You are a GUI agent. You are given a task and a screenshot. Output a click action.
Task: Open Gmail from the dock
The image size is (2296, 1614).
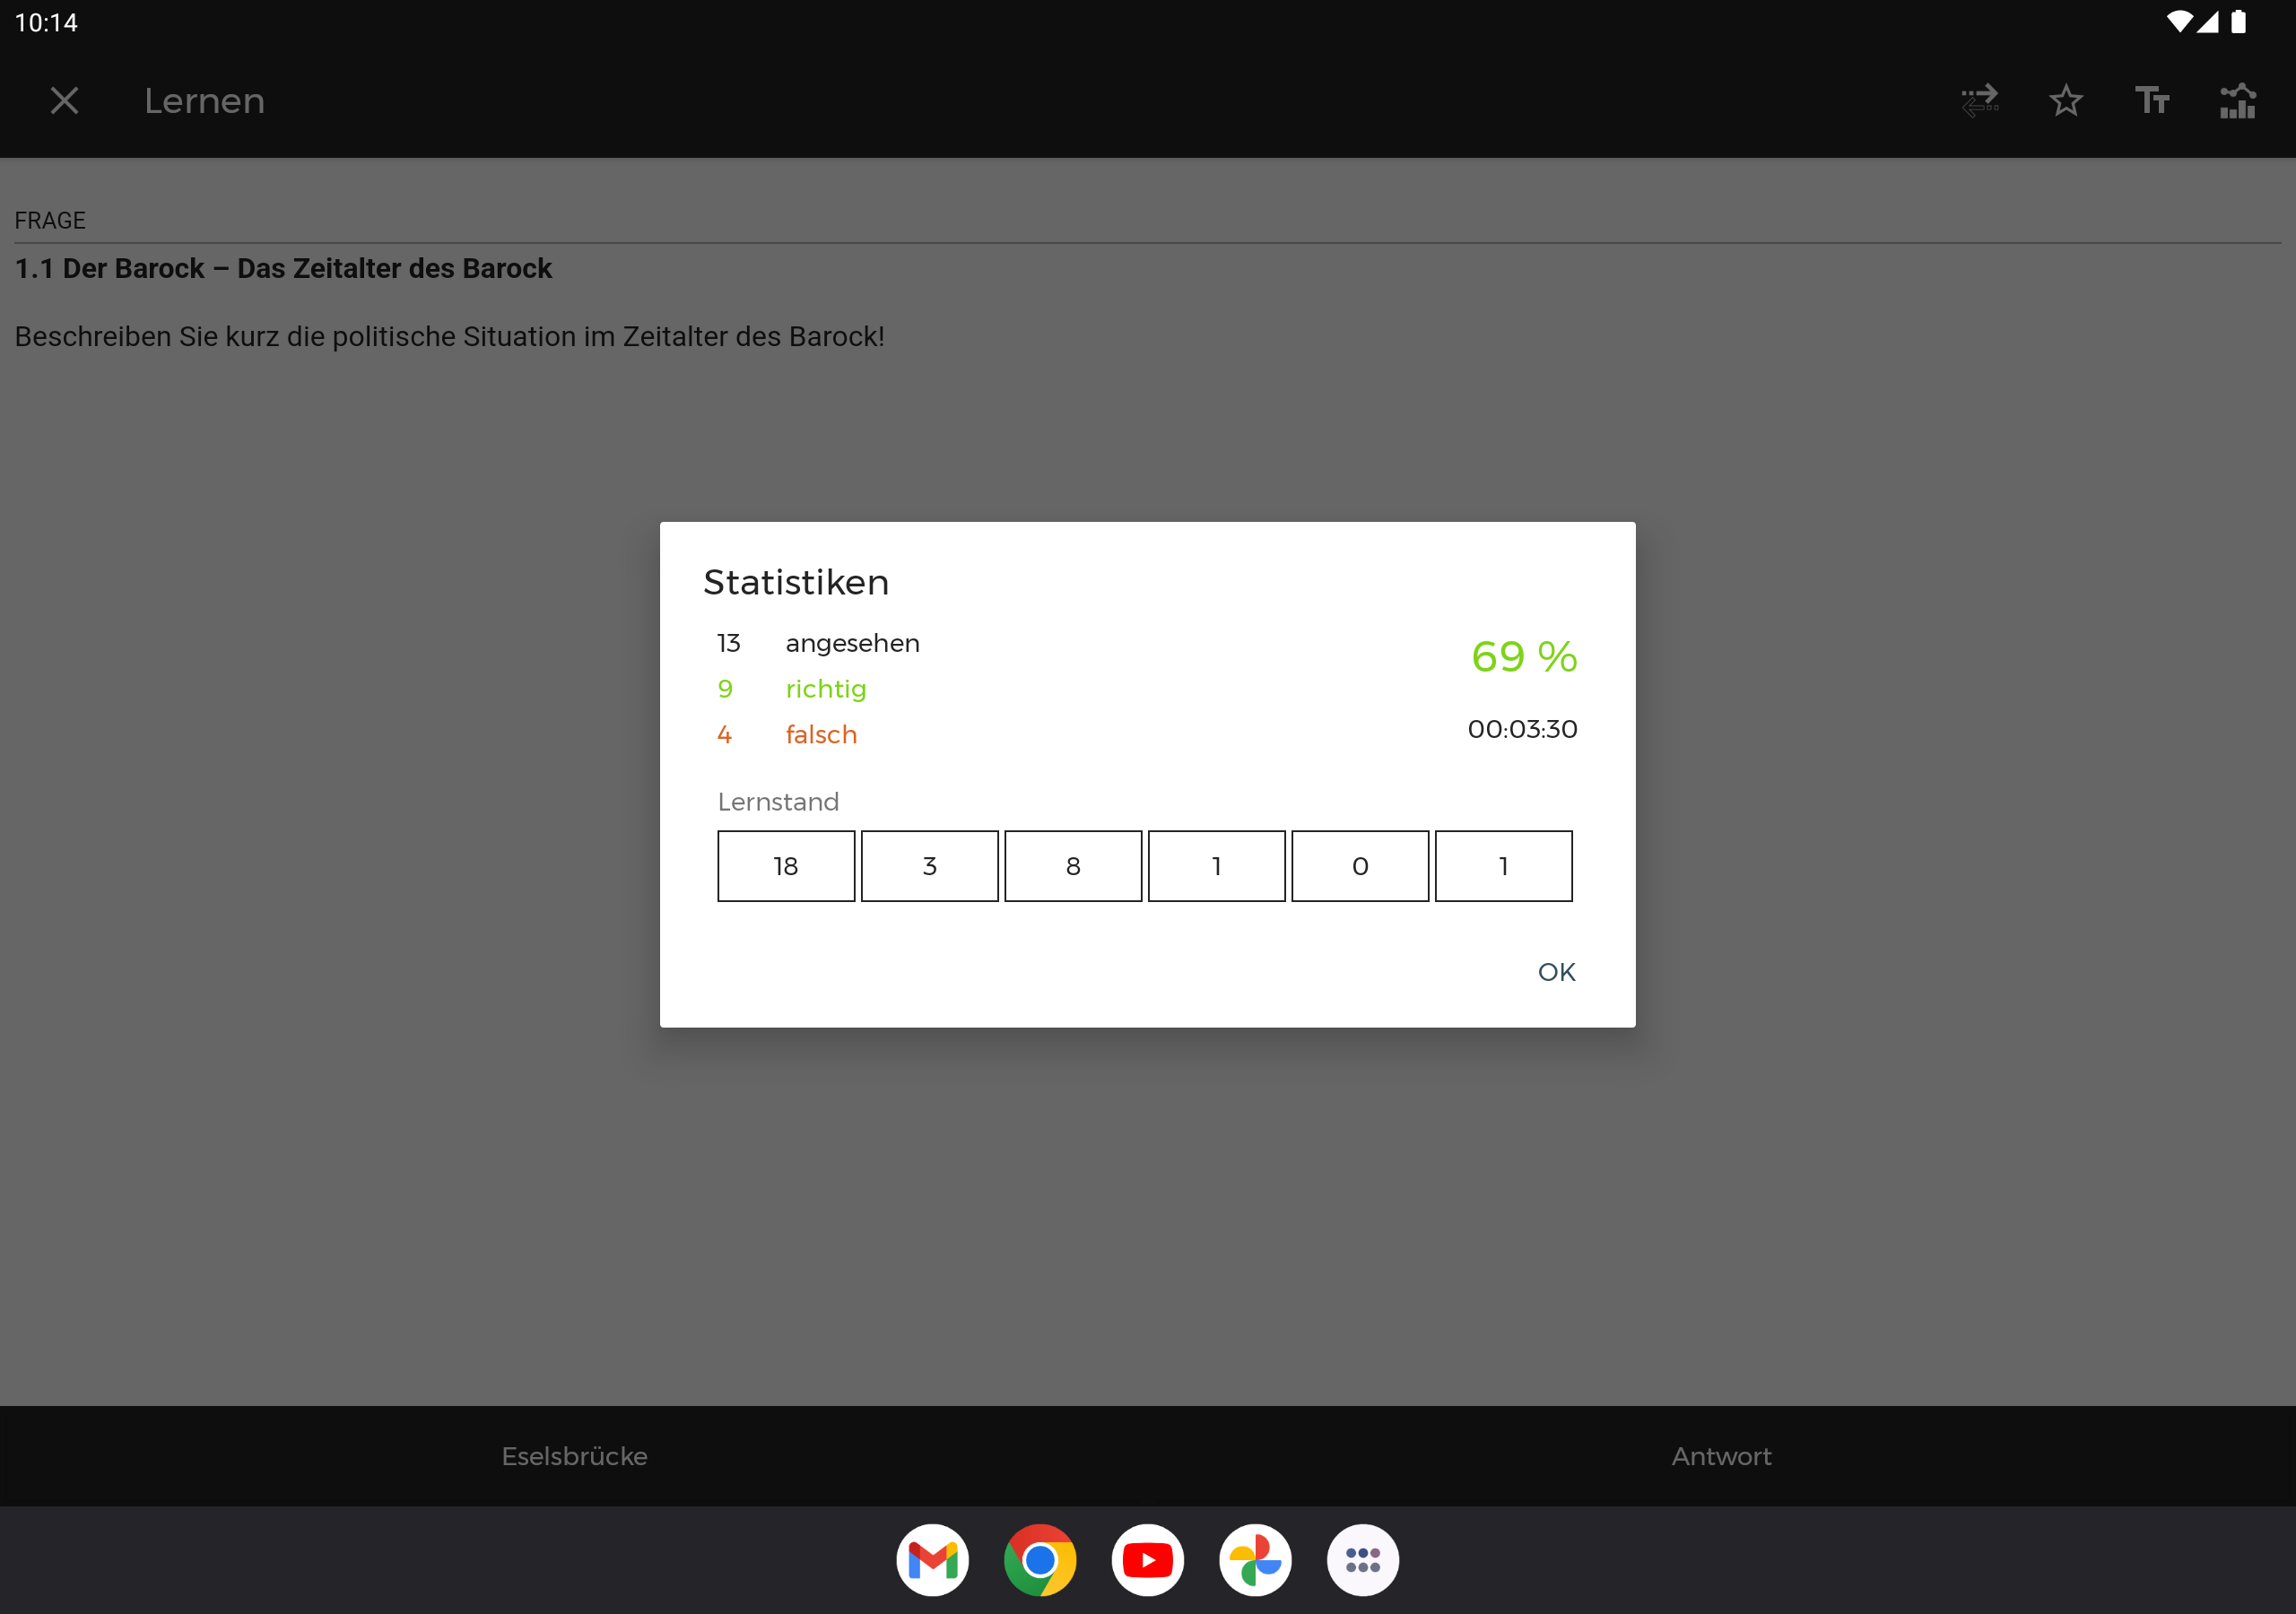[932, 1560]
